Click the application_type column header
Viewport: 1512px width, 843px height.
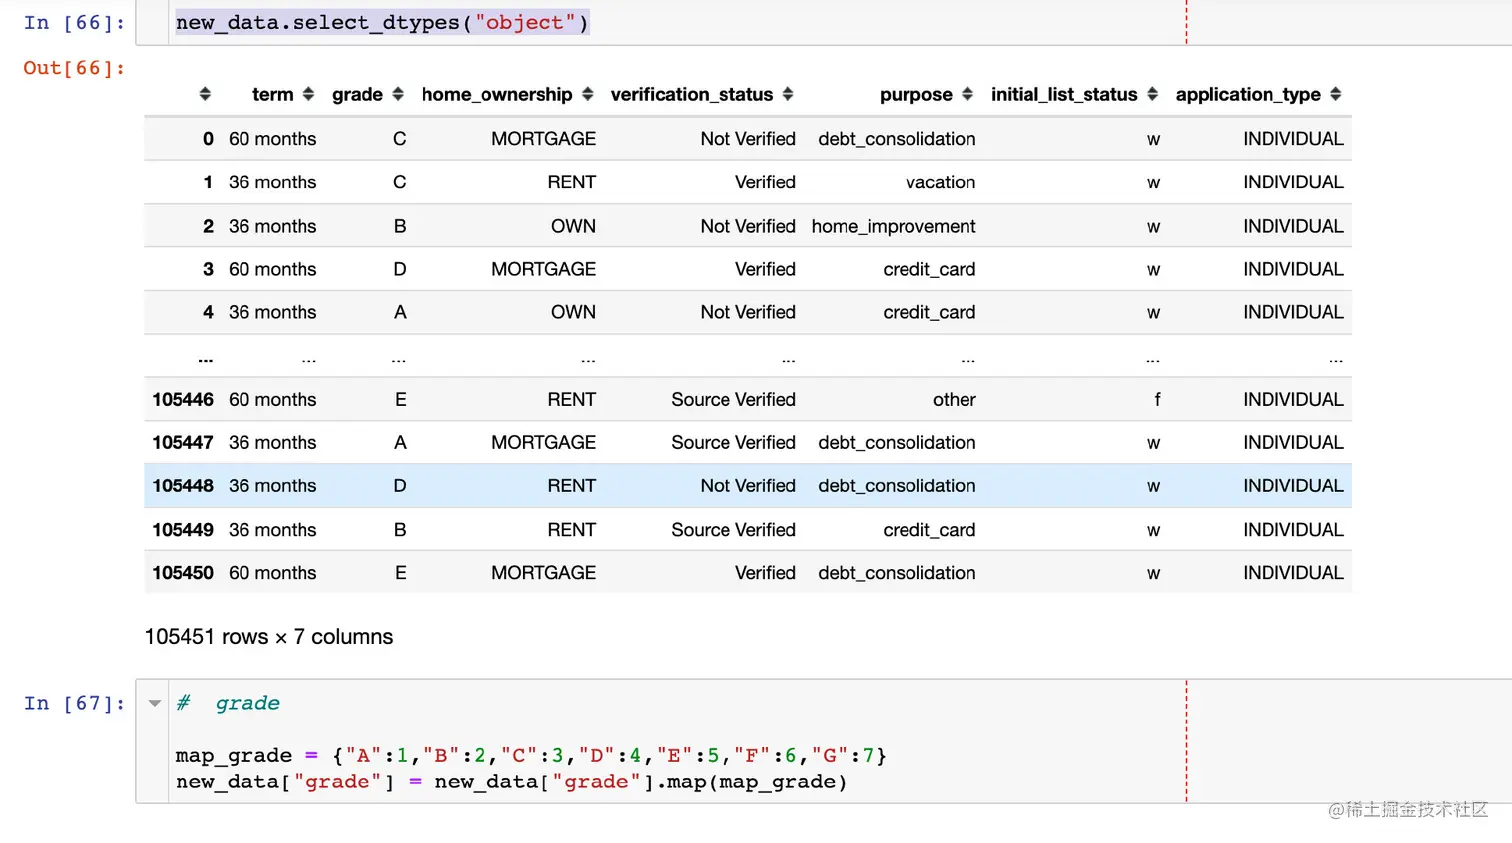(1248, 94)
